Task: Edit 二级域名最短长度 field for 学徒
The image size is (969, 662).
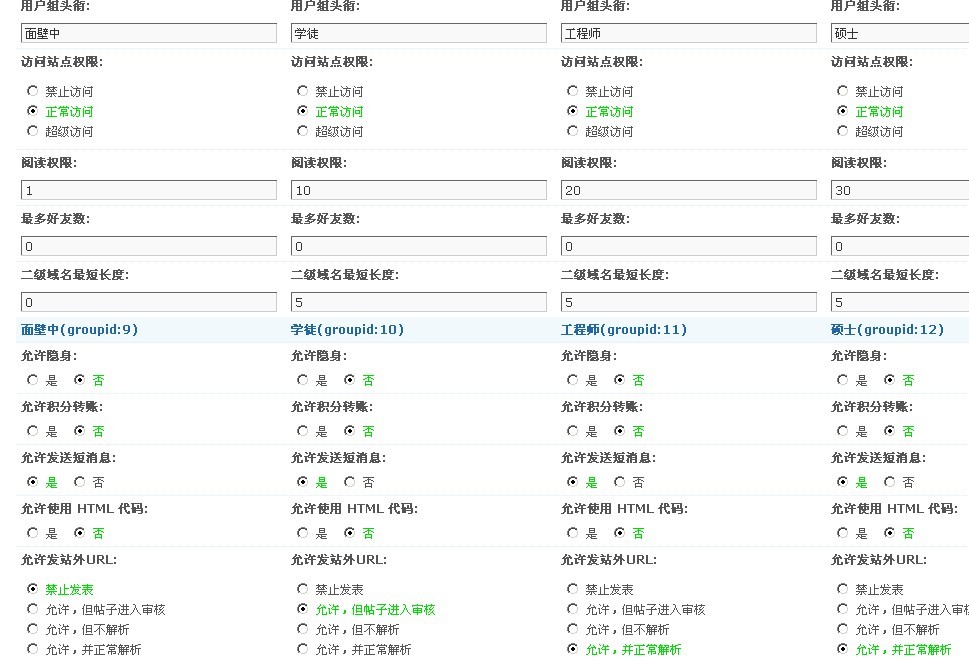Action: click(x=419, y=302)
